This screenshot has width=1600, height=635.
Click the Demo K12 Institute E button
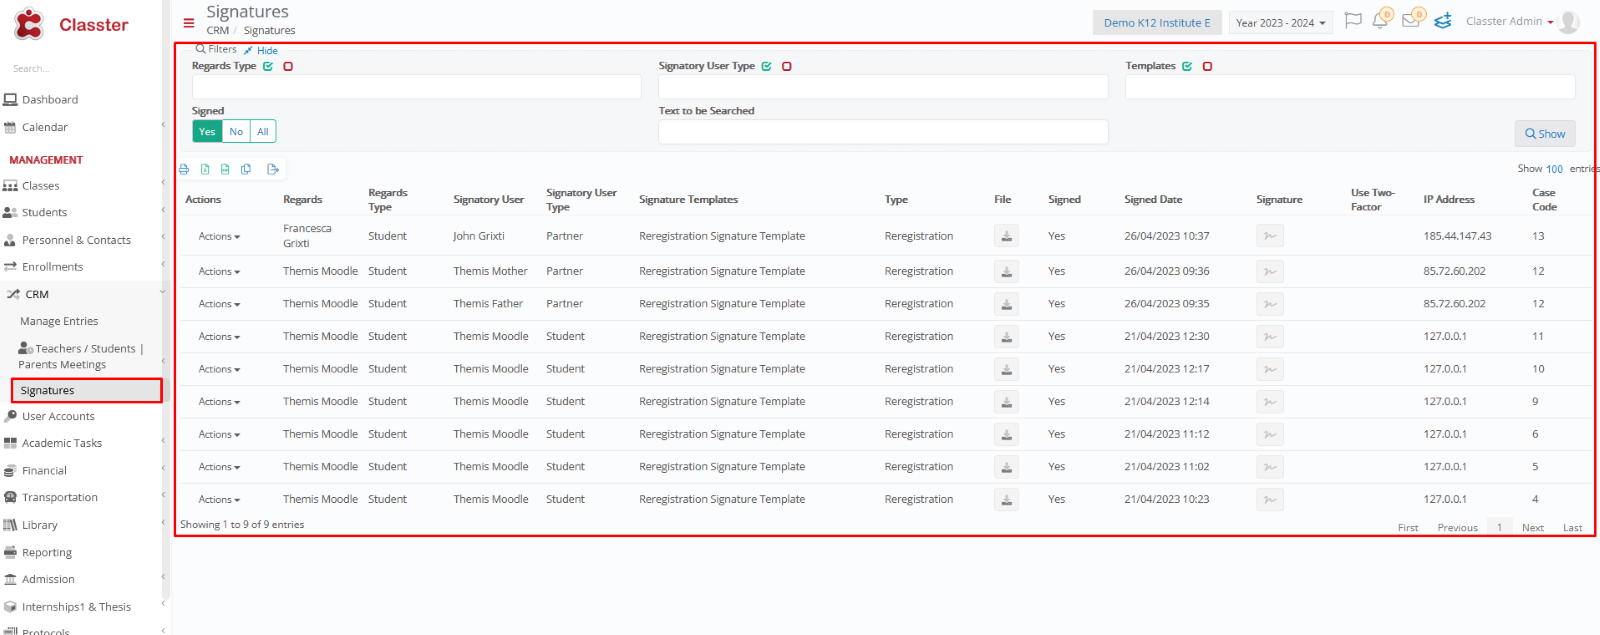point(1157,23)
